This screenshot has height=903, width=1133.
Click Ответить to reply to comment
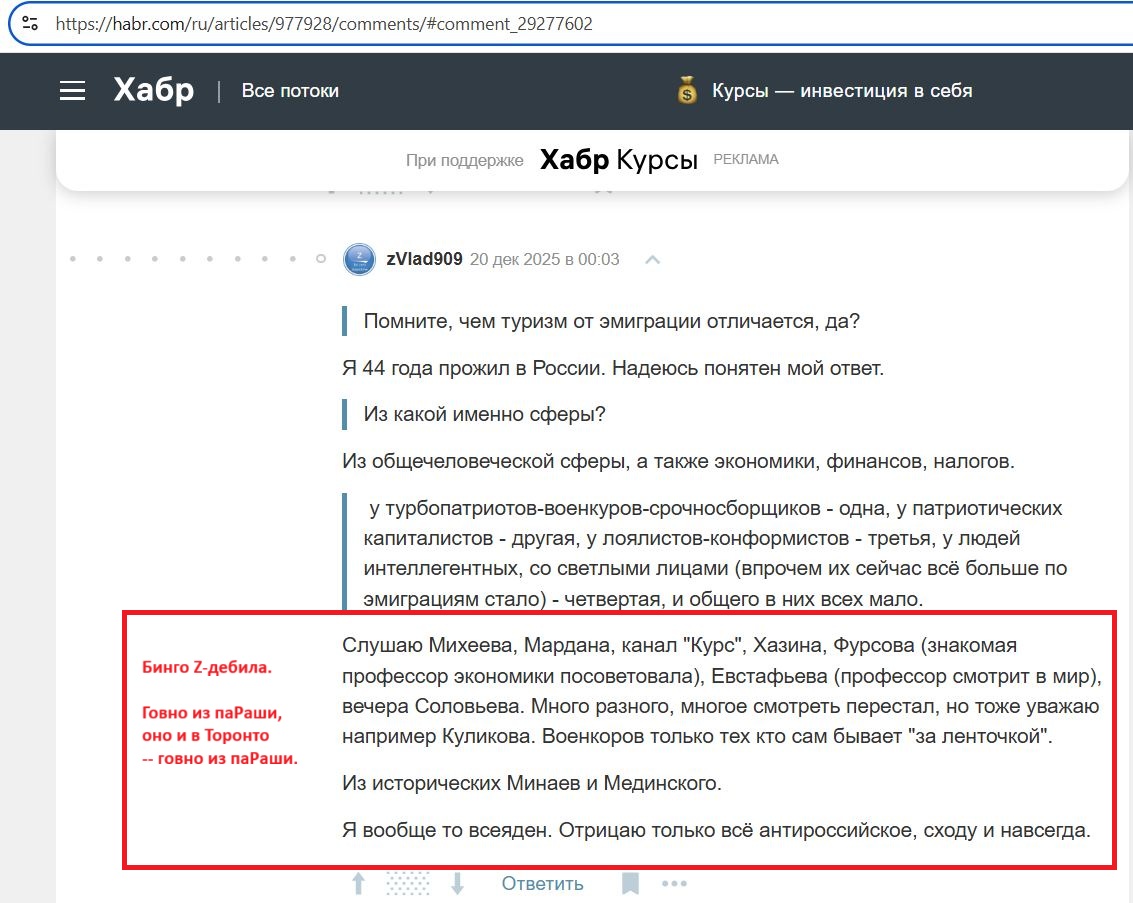[x=542, y=884]
